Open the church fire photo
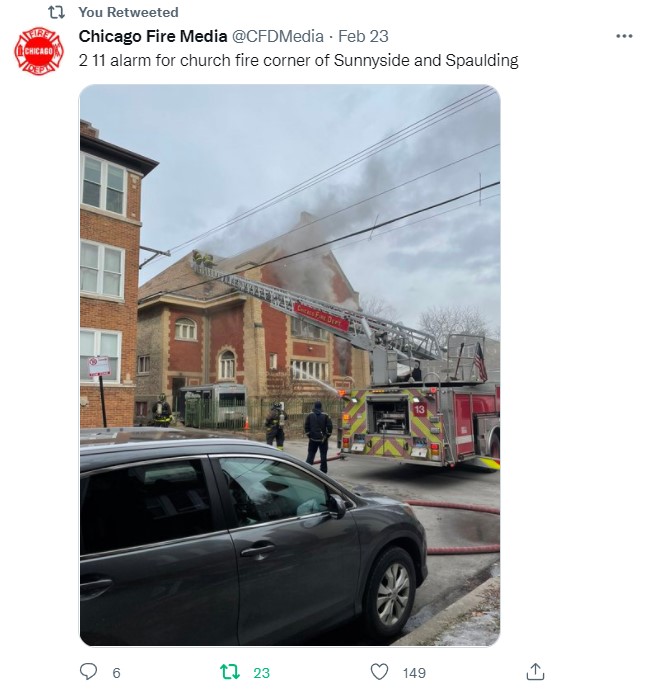Image resolution: width=653 pixels, height=694 pixels. pos(290,365)
